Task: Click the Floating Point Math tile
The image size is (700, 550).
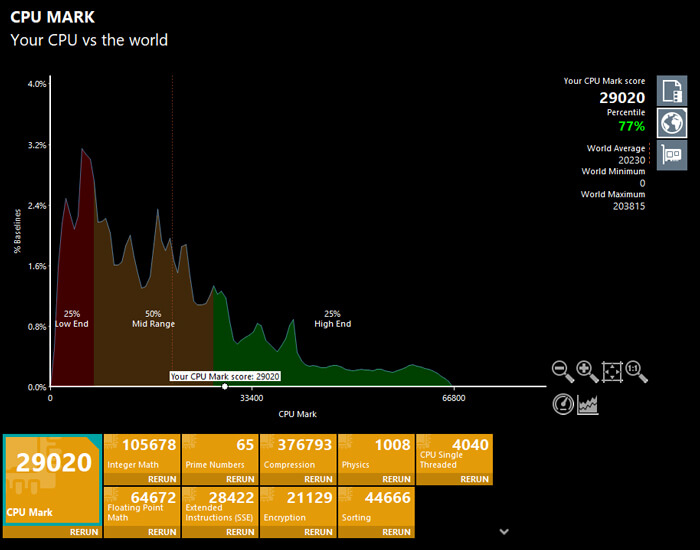Action: (x=142, y=506)
